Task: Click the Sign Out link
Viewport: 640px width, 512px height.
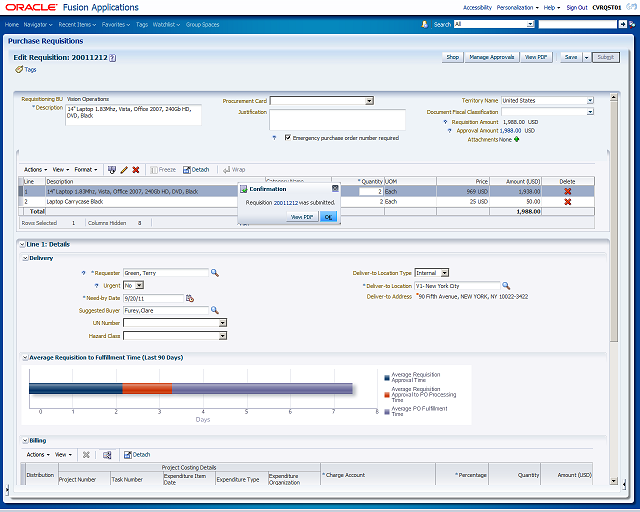Action: point(577,8)
